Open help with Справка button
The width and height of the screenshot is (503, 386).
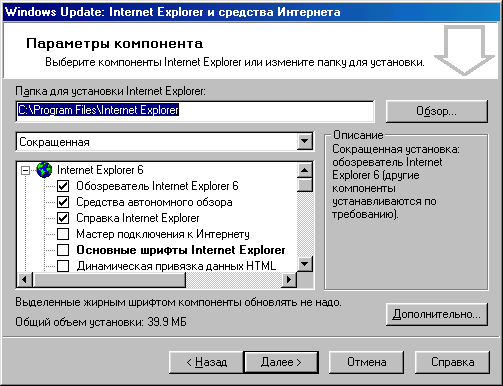click(x=452, y=362)
